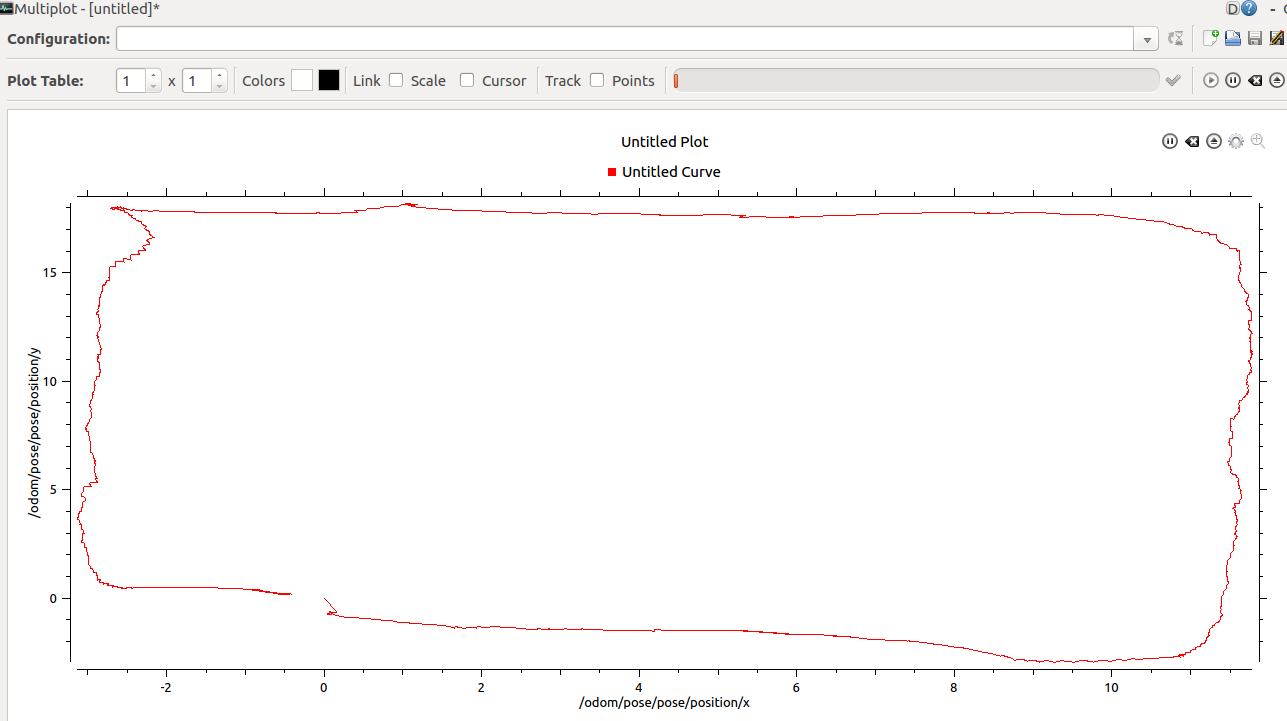The height and width of the screenshot is (721, 1287).
Task: Click the Plot Table columns number field
Action: [x=197, y=81]
